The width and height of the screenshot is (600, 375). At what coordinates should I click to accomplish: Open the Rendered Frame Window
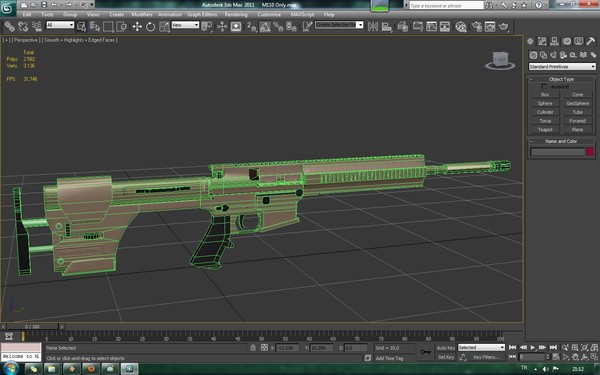pyautogui.click(x=490, y=26)
